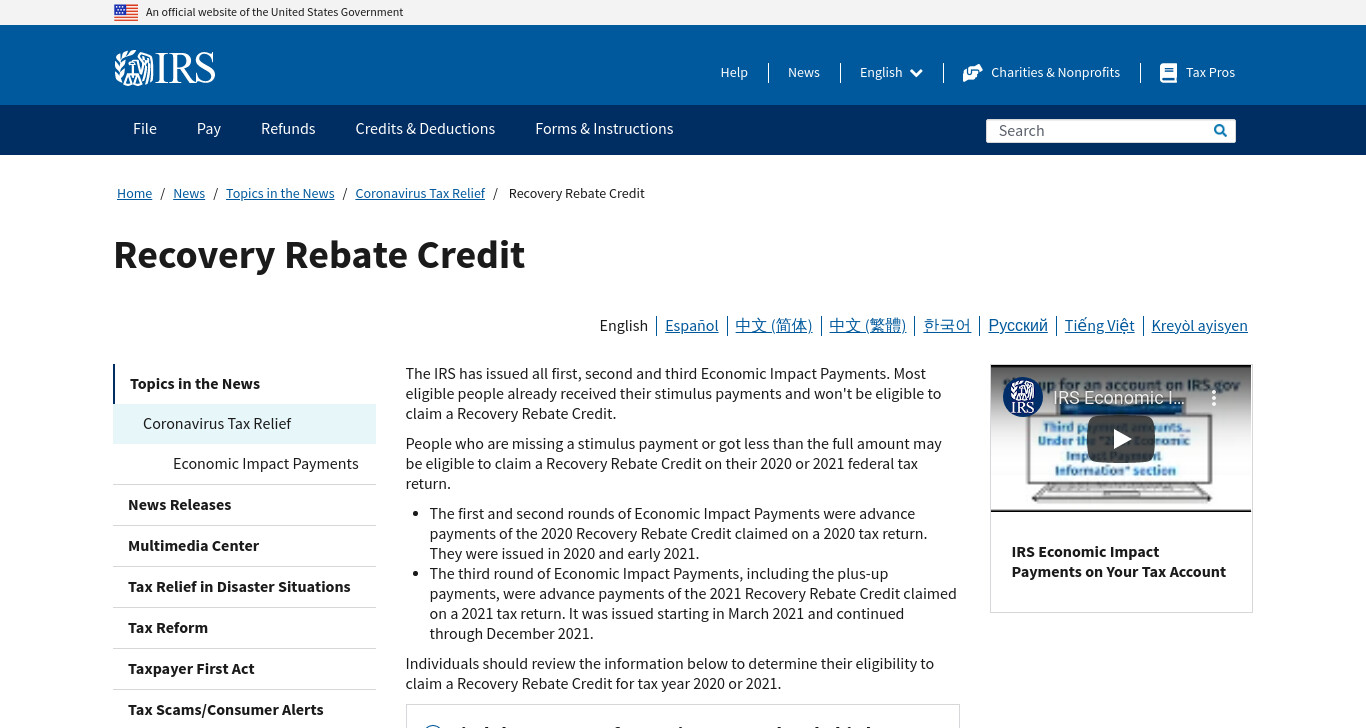
Task: Expand the English language dropdown
Action: (x=891, y=73)
